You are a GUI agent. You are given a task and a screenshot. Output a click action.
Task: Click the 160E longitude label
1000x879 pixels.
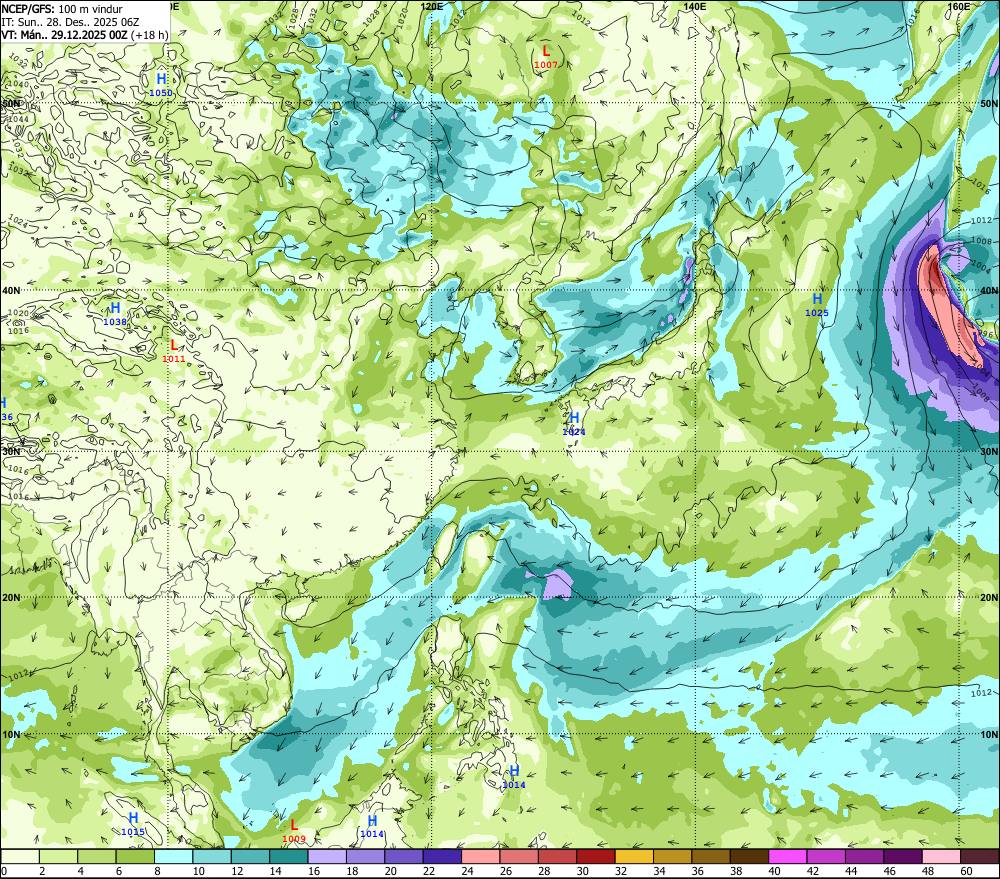click(959, 6)
